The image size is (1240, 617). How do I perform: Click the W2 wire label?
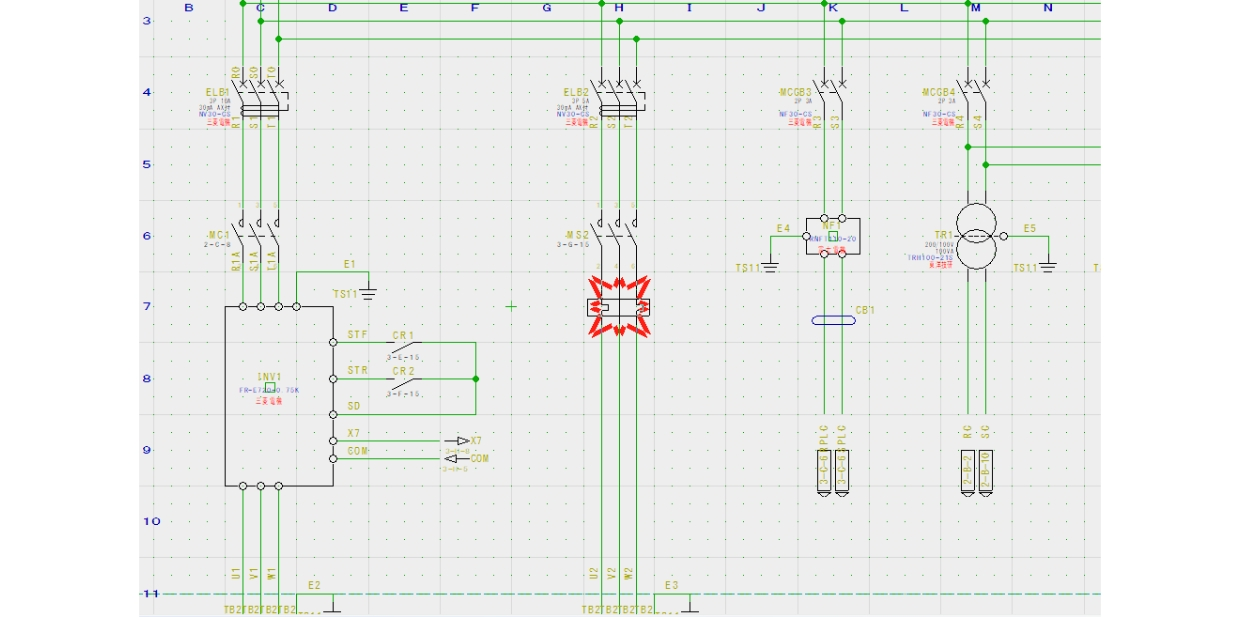[x=629, y=574]
